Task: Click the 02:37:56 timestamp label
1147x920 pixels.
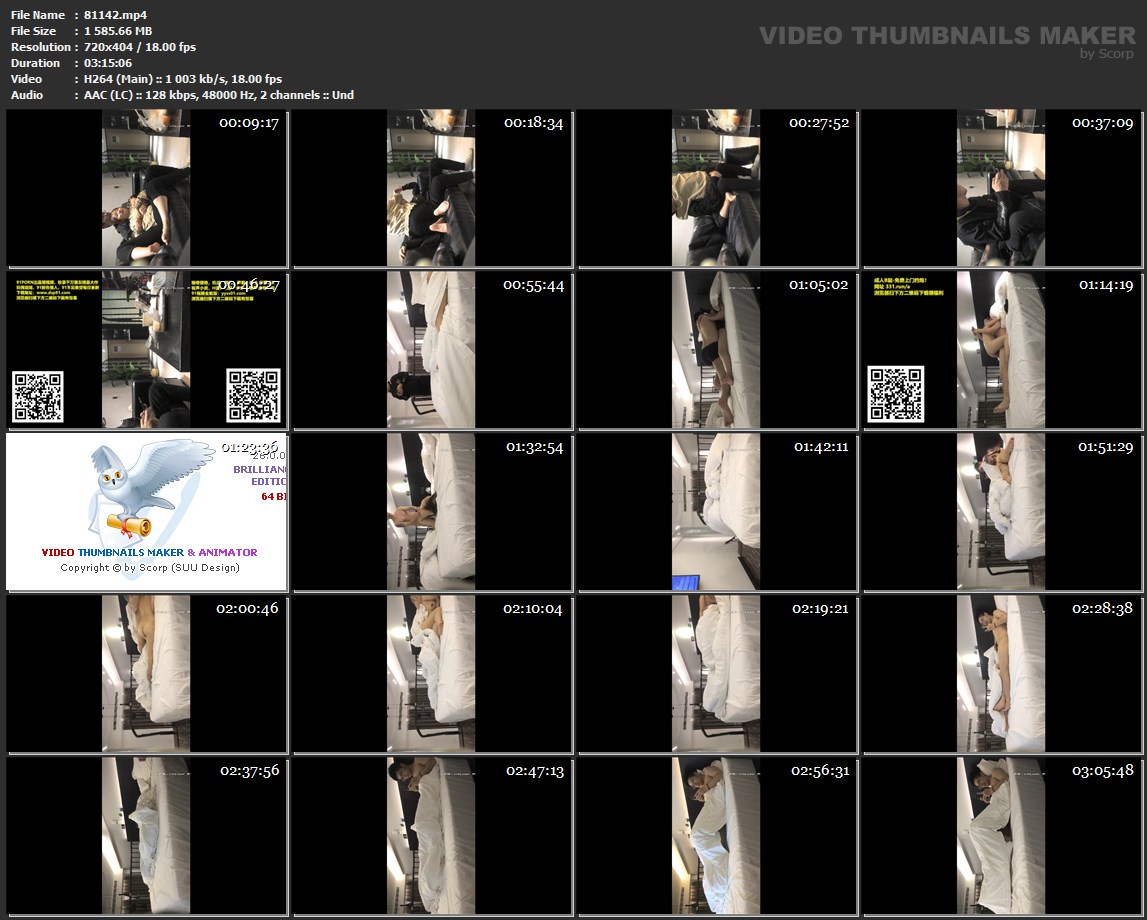Action: coord(249,771)
